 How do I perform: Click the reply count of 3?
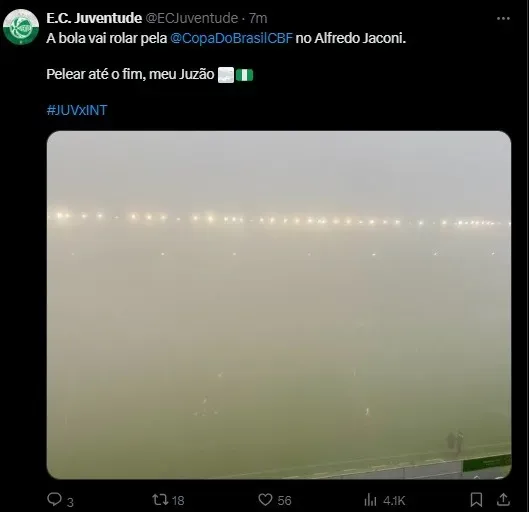70,502
